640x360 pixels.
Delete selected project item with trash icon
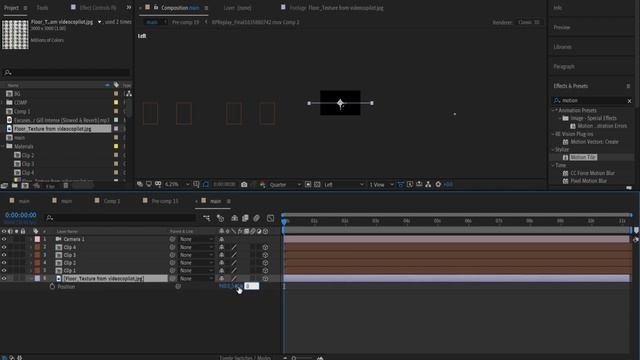(66, 186)
